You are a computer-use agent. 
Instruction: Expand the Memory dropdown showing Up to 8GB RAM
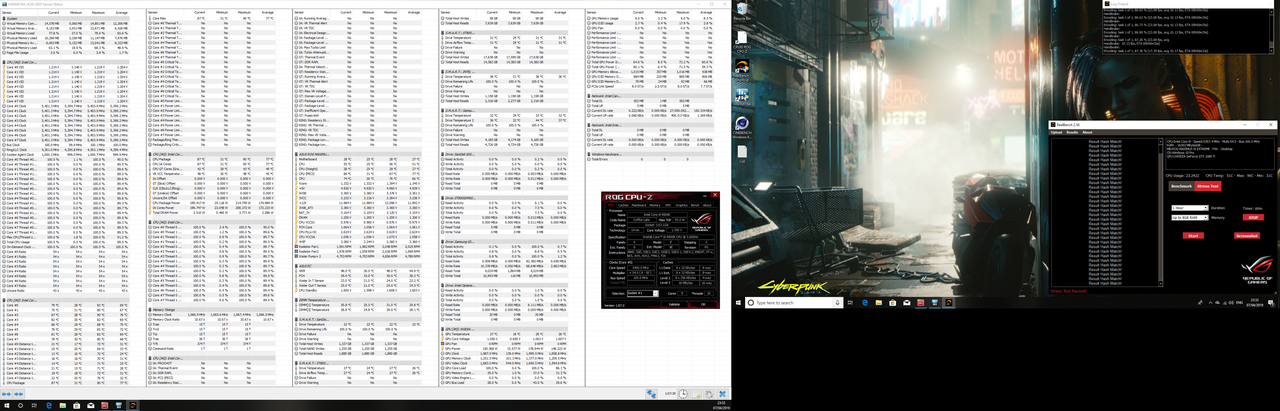[x=1190, y=218]
